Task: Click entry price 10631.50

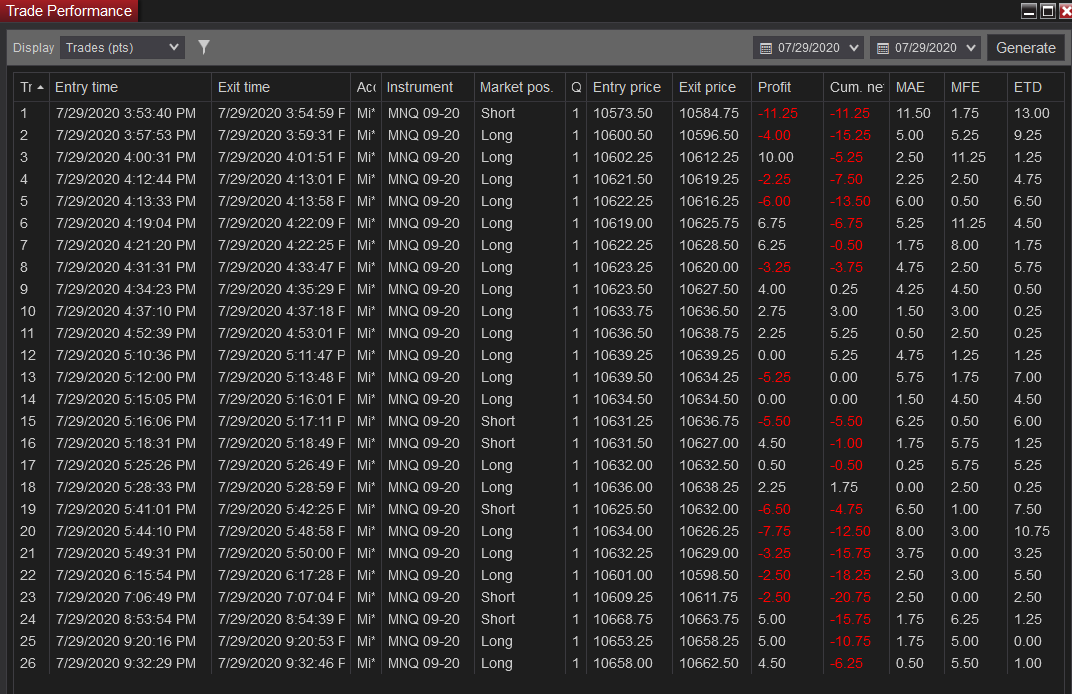Action: tap(622, 443)
